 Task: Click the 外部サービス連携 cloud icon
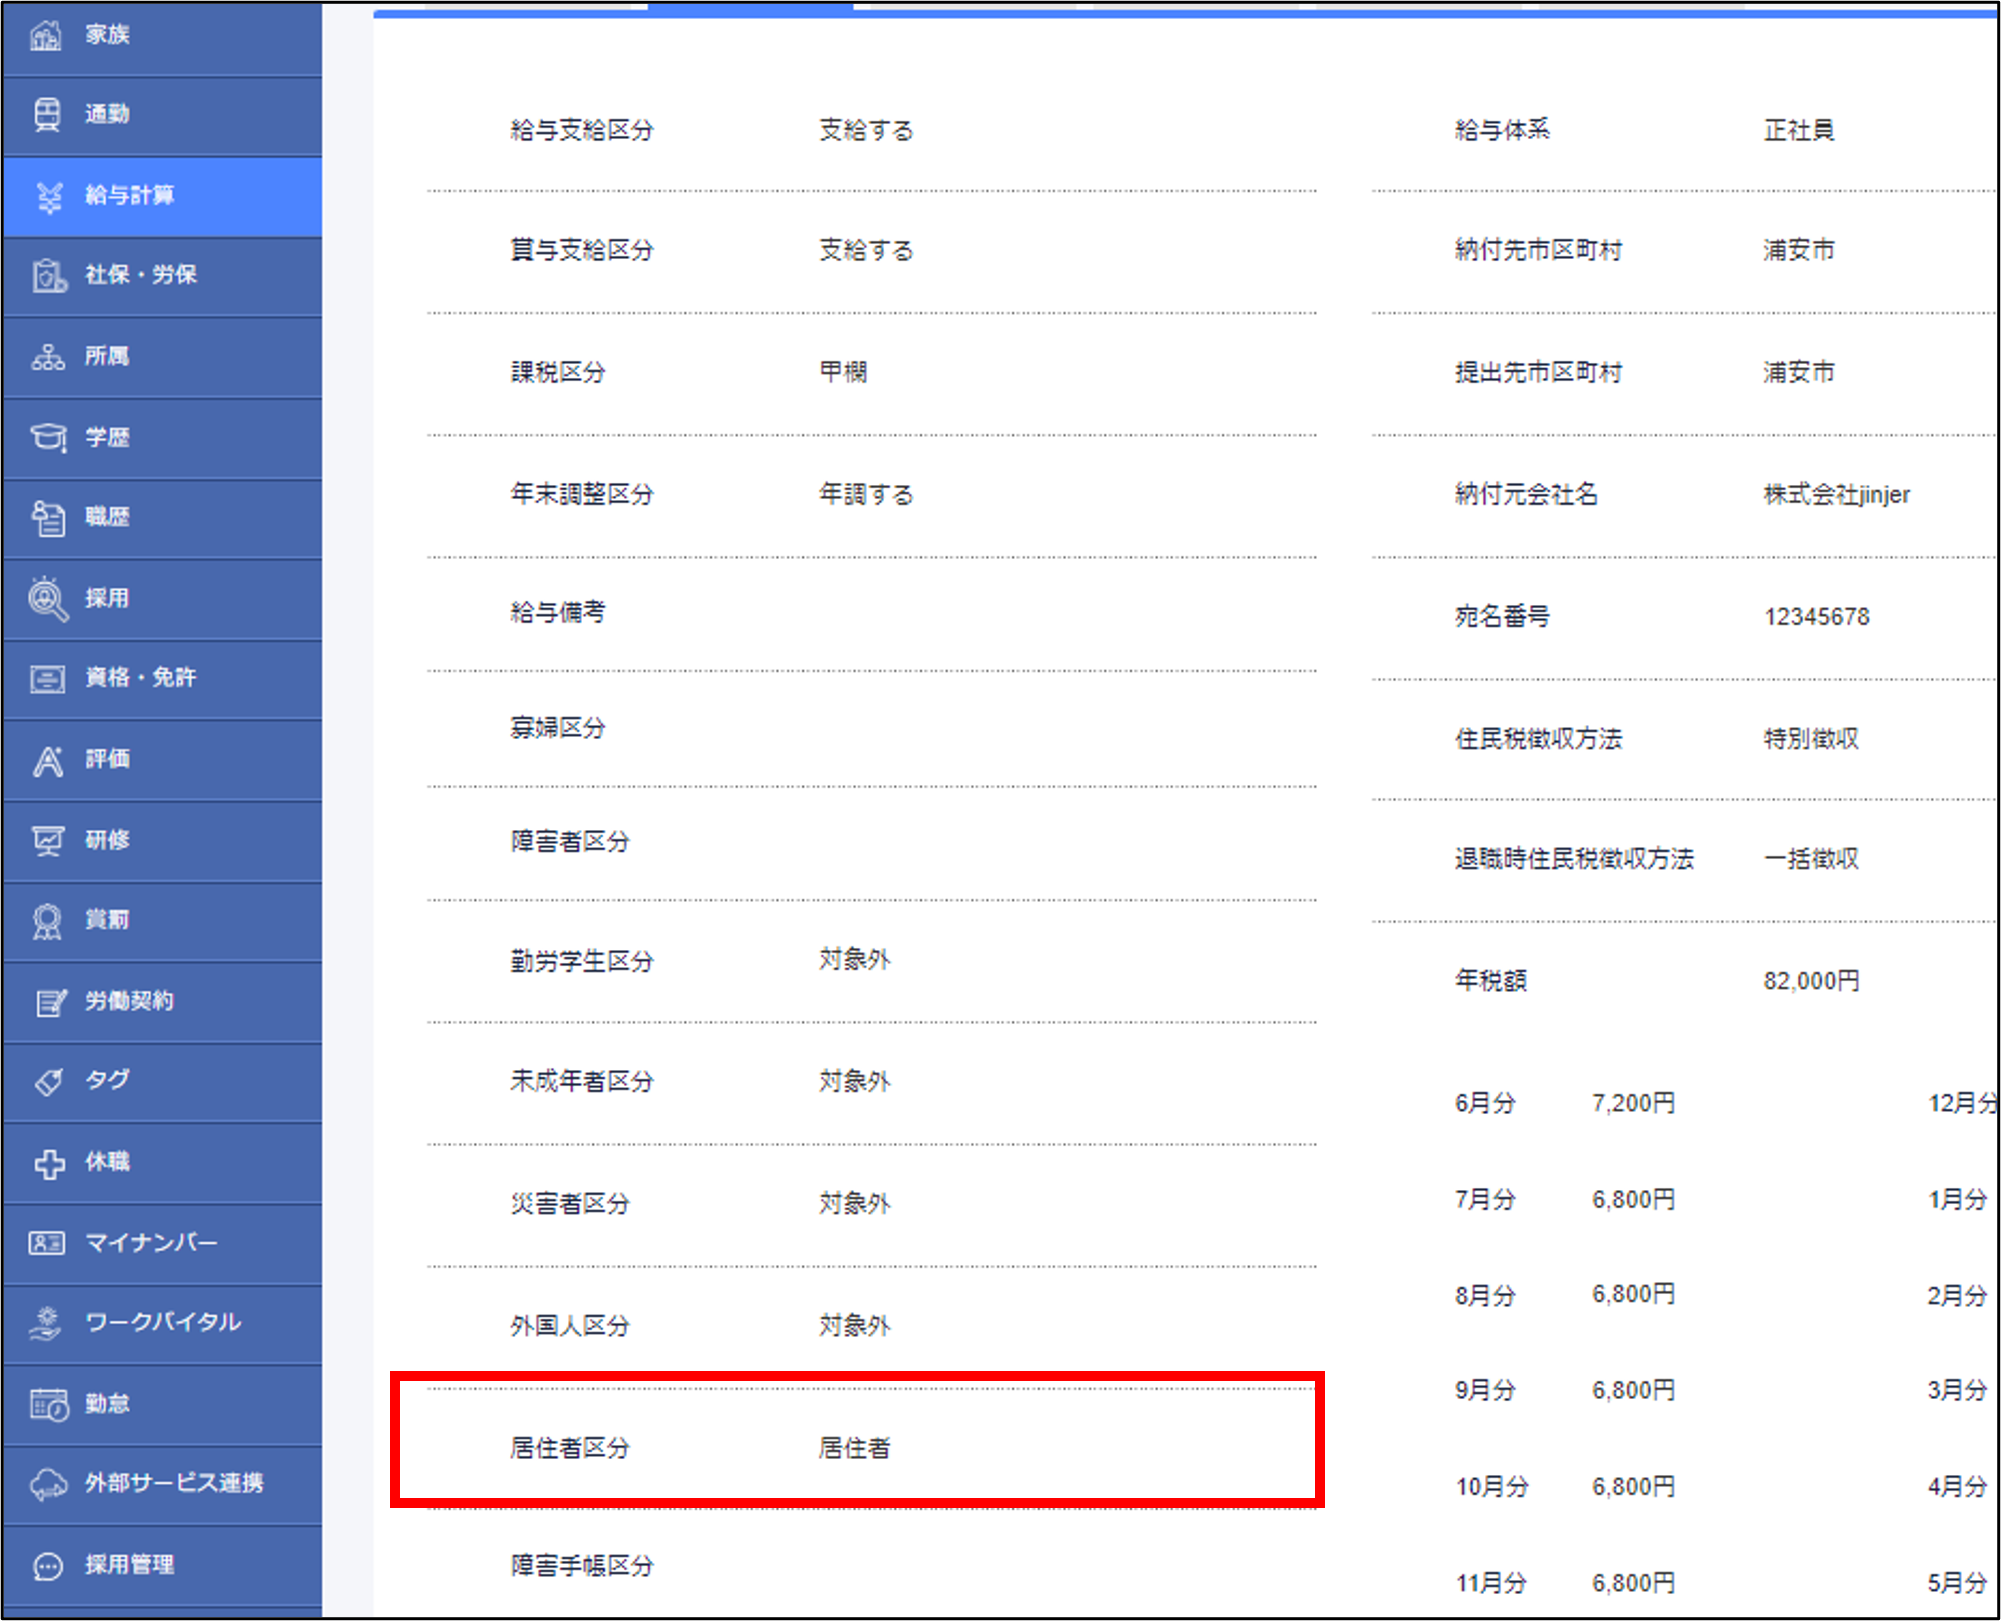[x=48, y=1484]
